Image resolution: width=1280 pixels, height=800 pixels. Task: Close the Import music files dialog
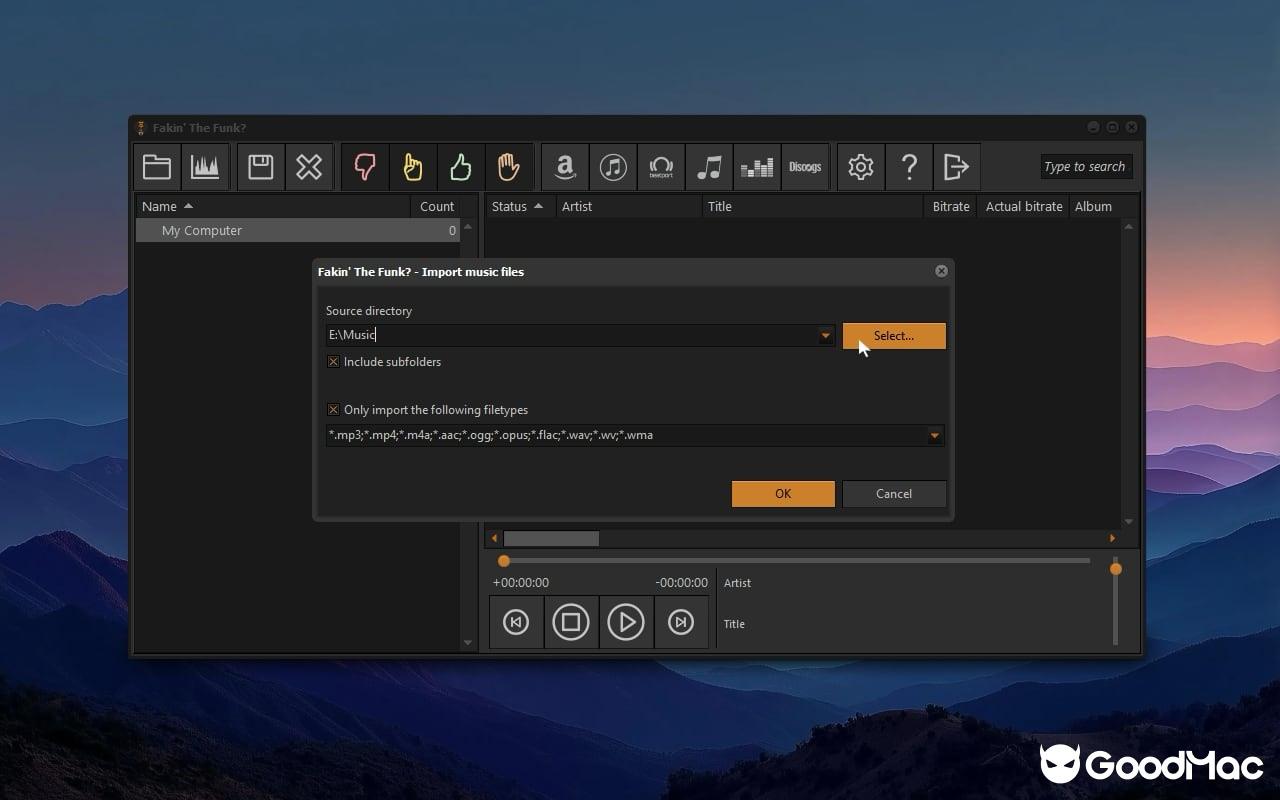point(941,271)
